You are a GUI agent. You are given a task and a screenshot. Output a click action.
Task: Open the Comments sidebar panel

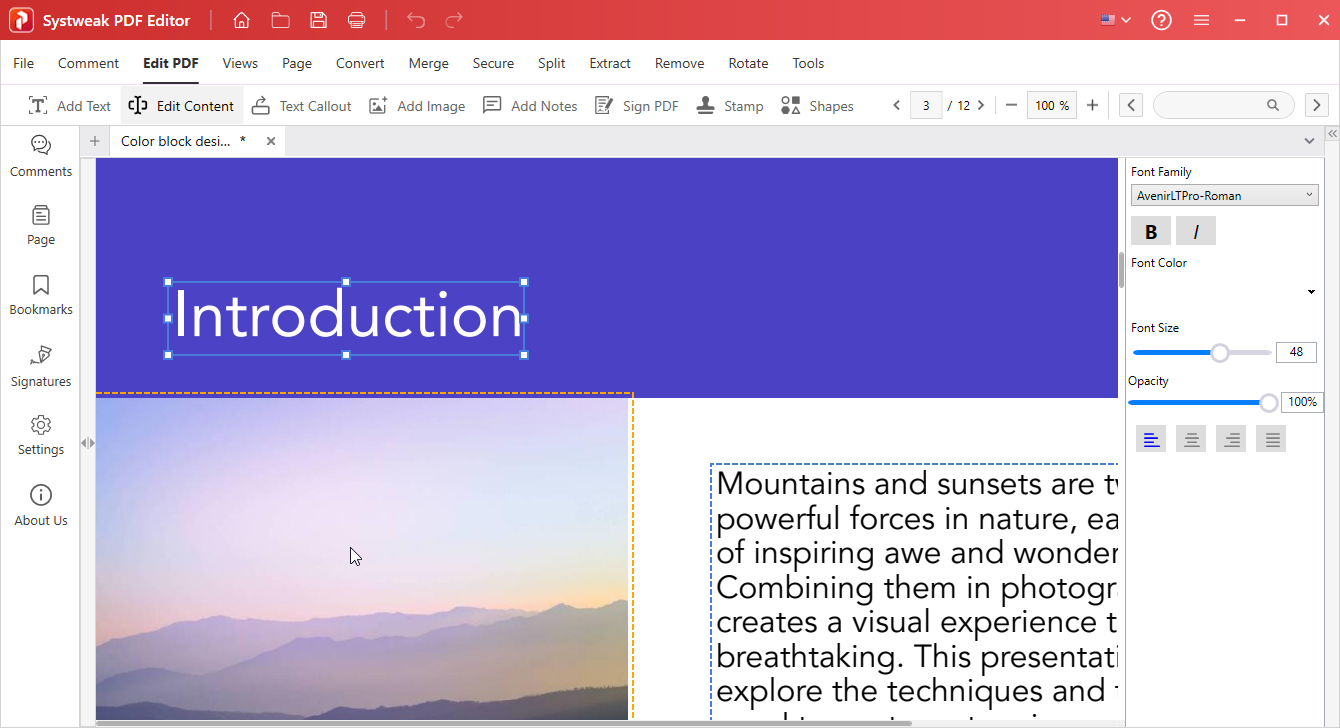[x=40, y=155]
